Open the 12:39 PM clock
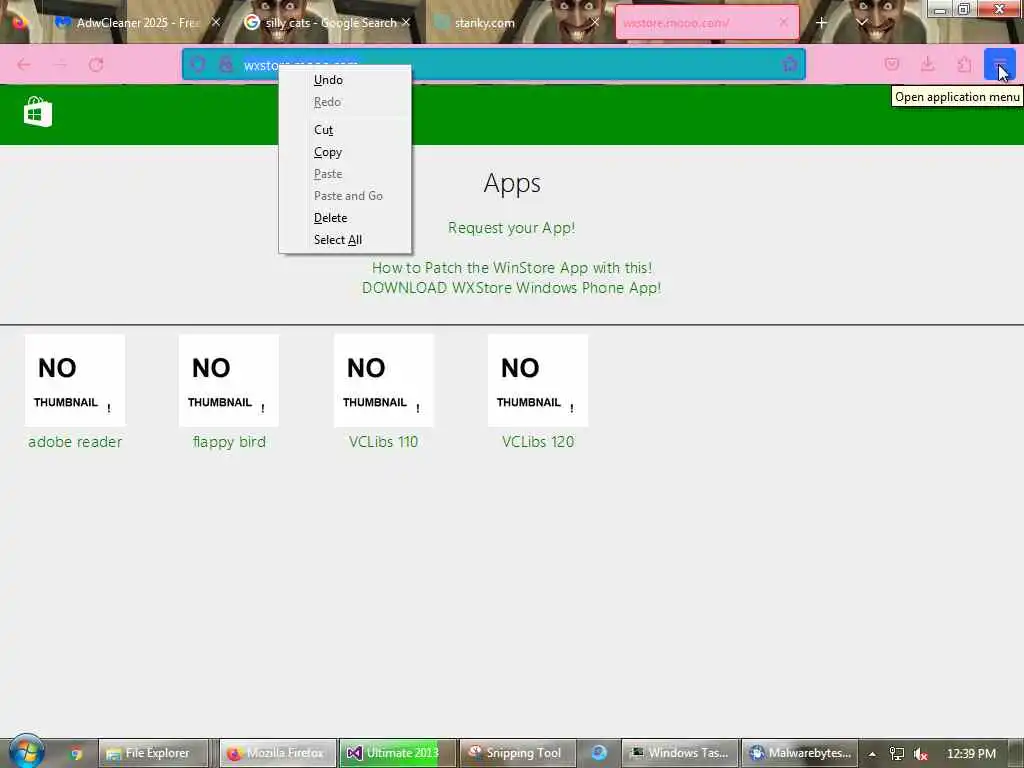Viewport: 1024px width, 768px height. coord(971,754)
